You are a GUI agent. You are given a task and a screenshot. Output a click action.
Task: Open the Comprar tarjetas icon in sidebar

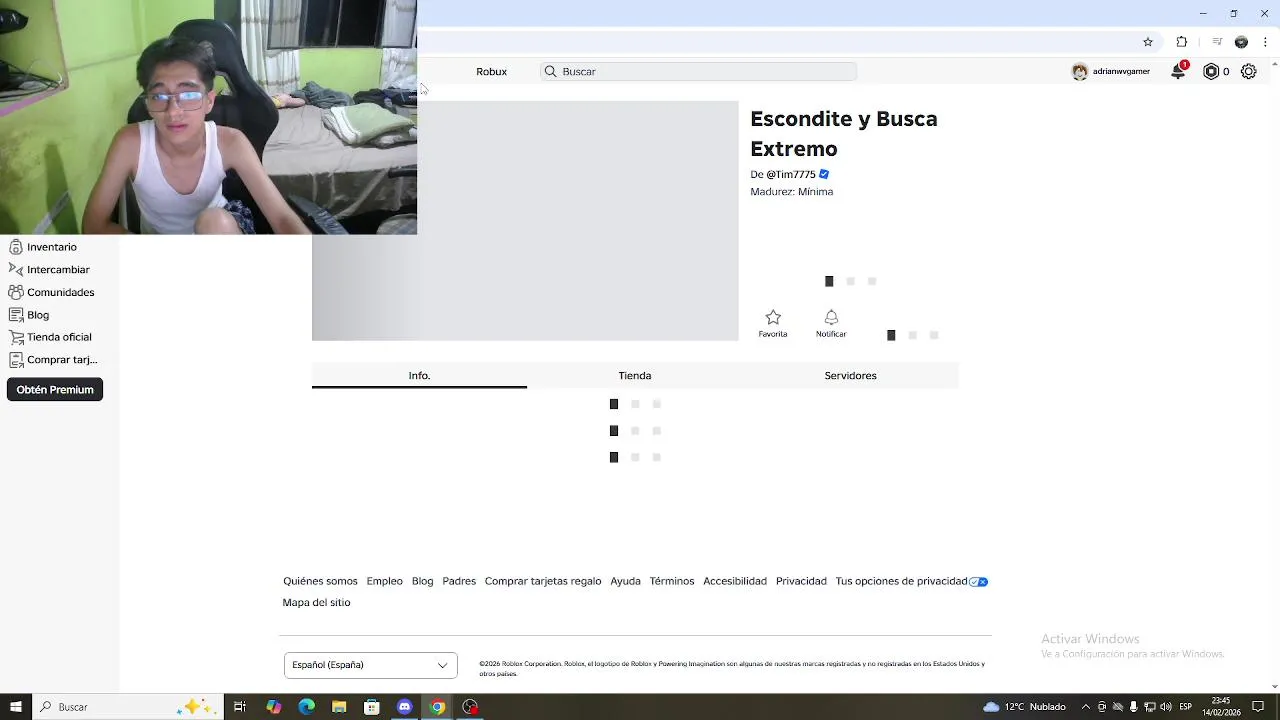[16, 360]
